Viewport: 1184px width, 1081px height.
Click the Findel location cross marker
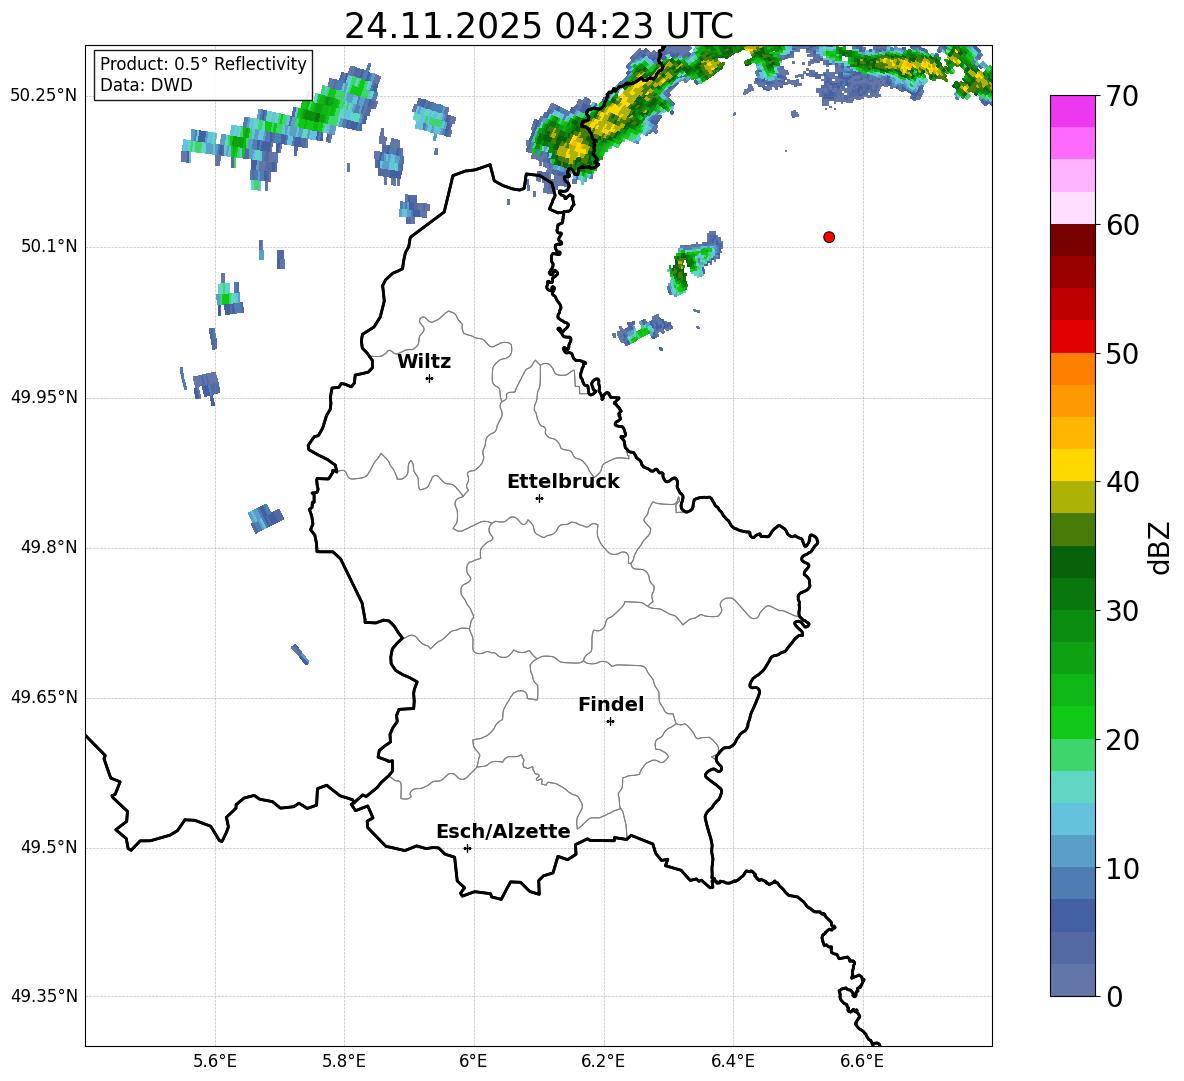click(x=610, y=721)
